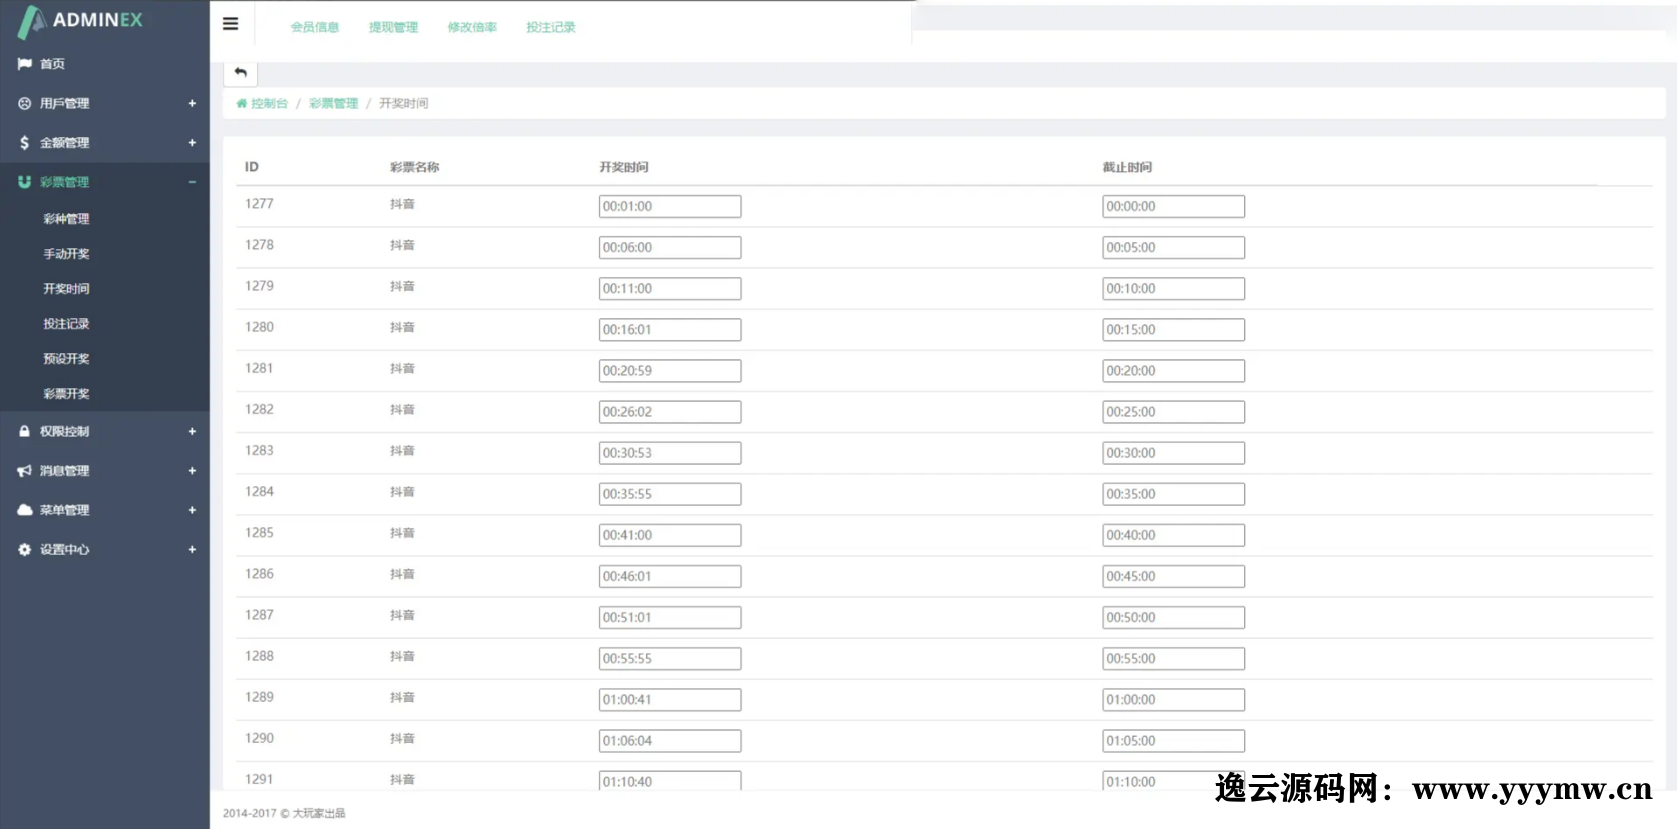Expand 金额管理 with its plus sign
This screenshot has height=829, width=1677.
[x=192, y=143]
